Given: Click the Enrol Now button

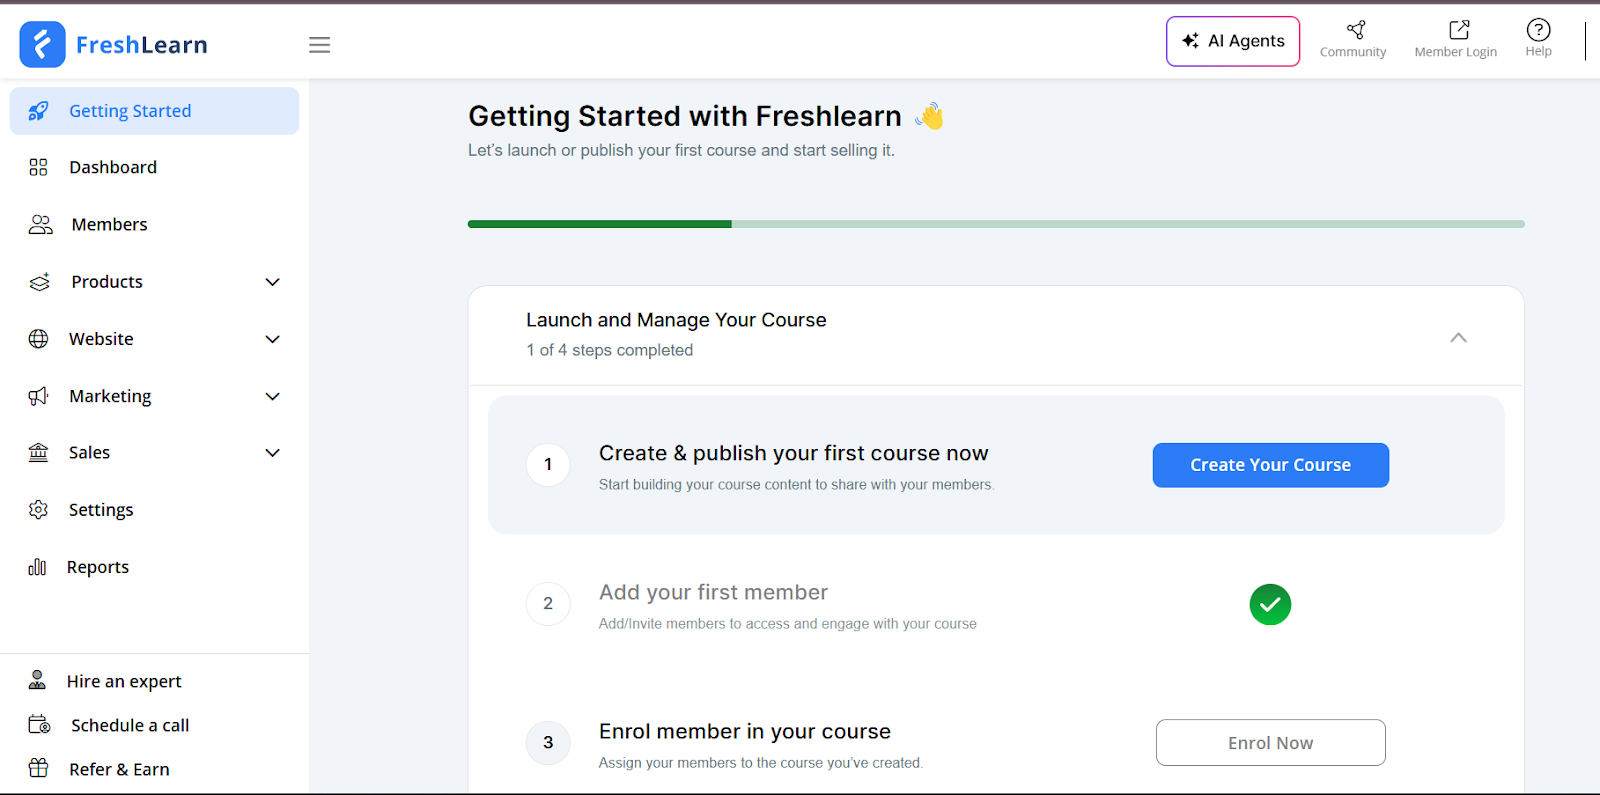Looking at the screenshot, I should pyautogui.click(x=1270, y=743).
